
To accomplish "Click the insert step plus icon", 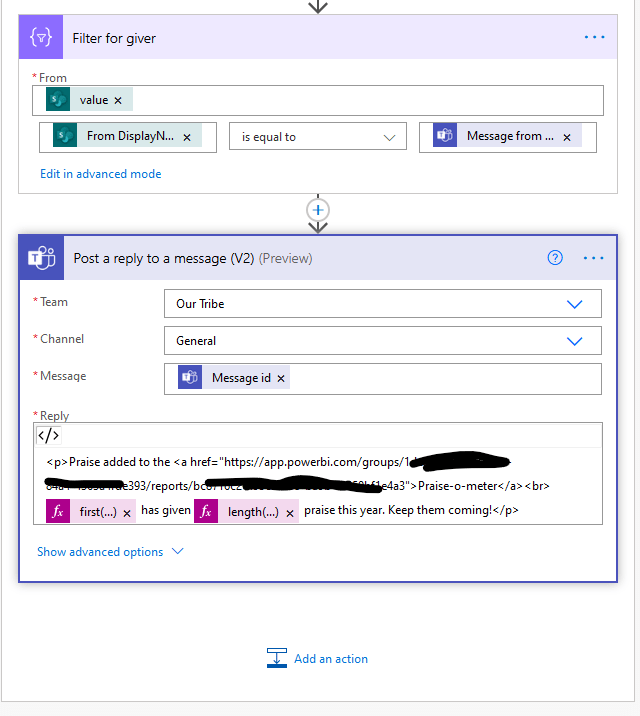I will [318, 210].
